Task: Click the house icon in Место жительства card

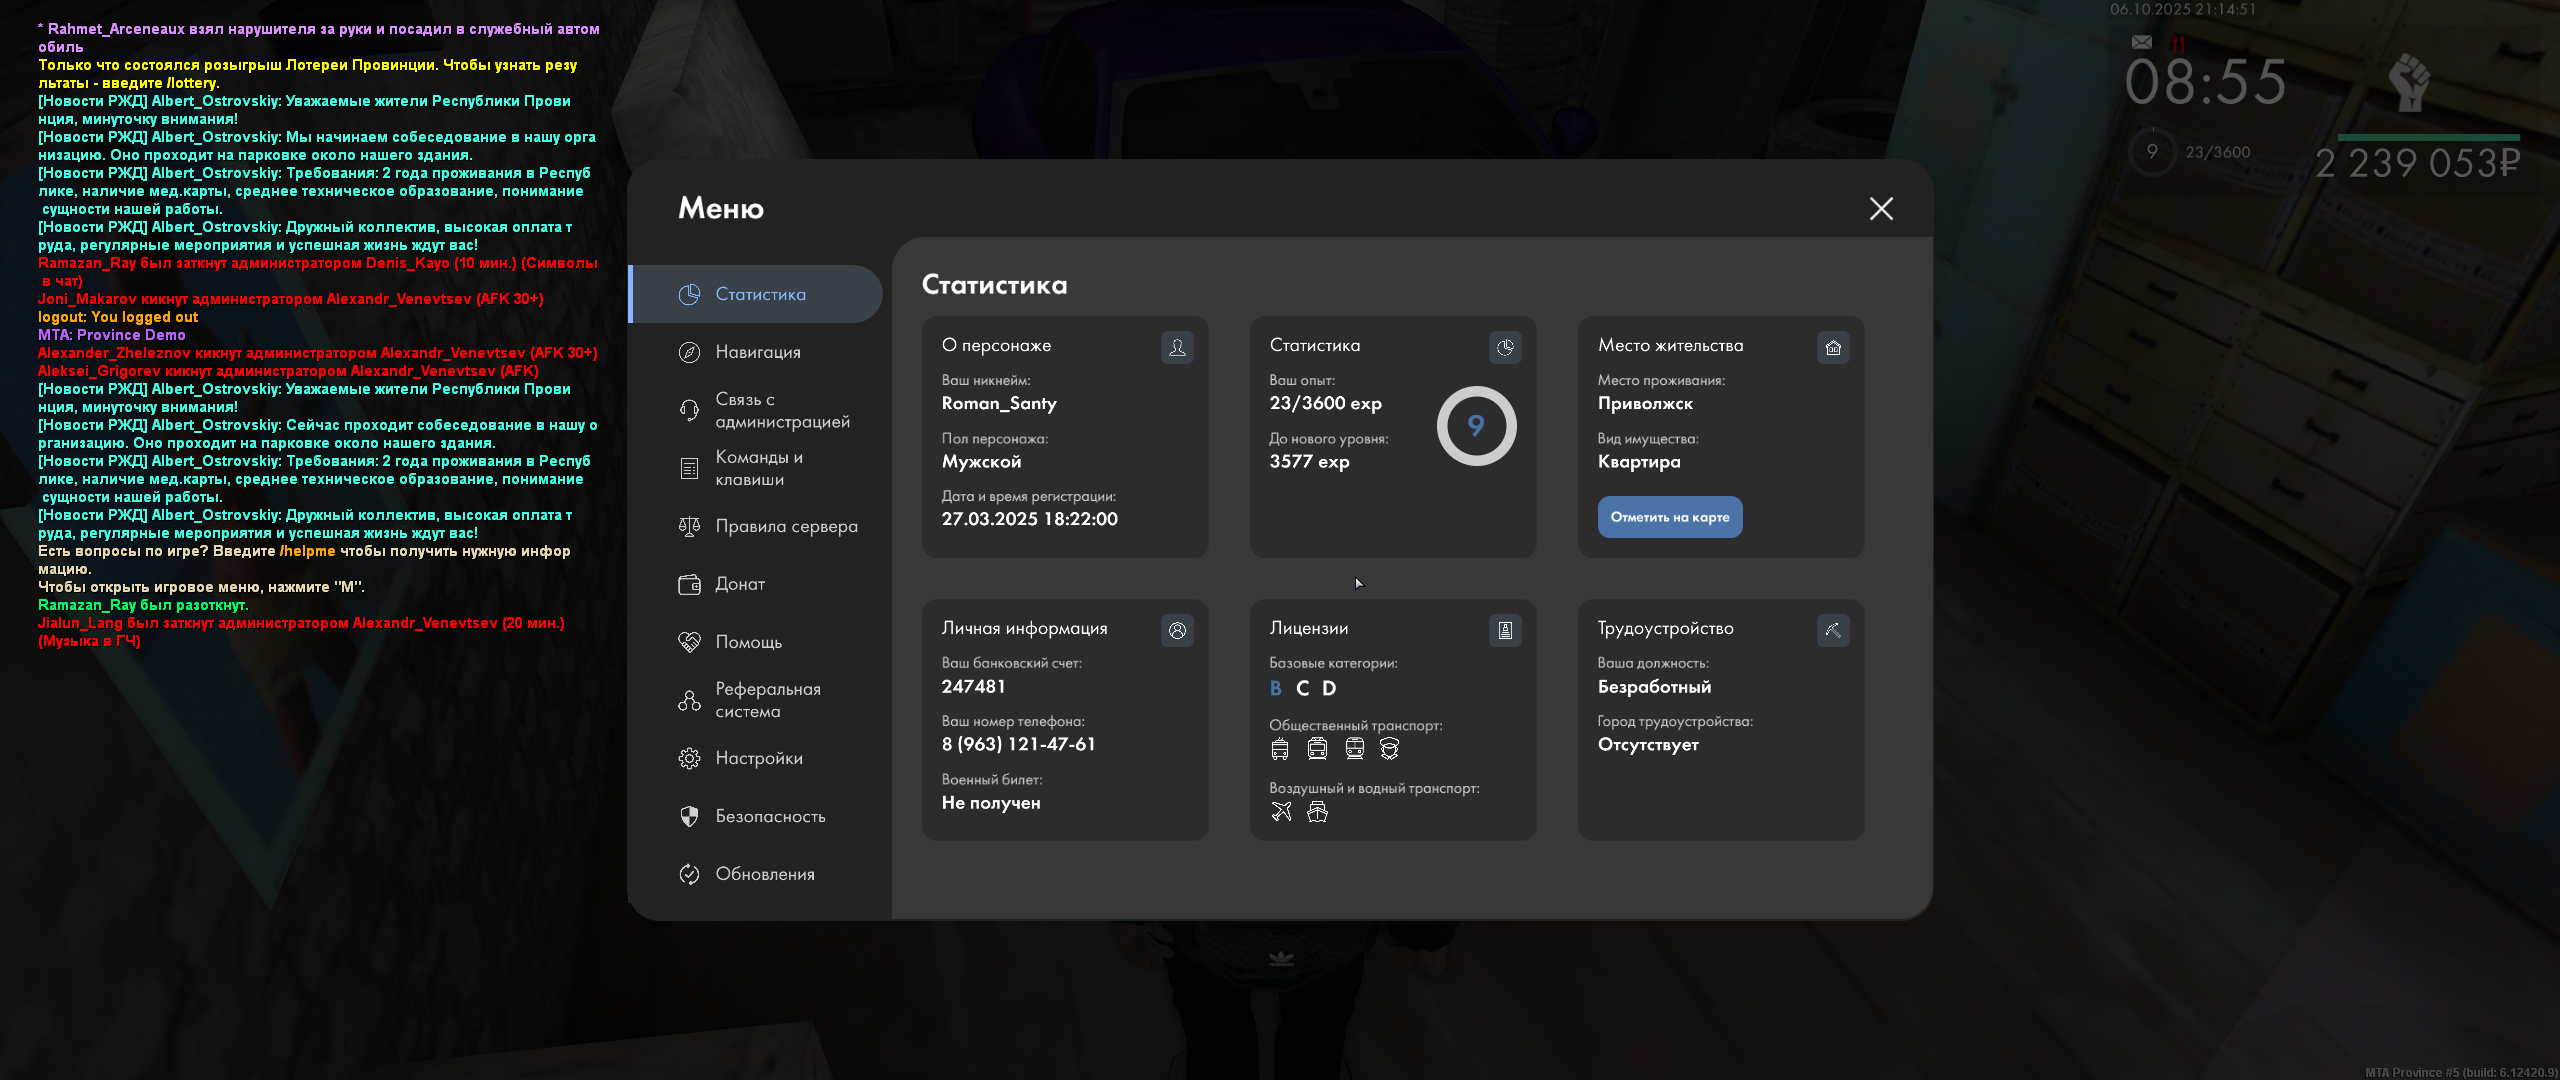Action: [x=1832, y=347]
